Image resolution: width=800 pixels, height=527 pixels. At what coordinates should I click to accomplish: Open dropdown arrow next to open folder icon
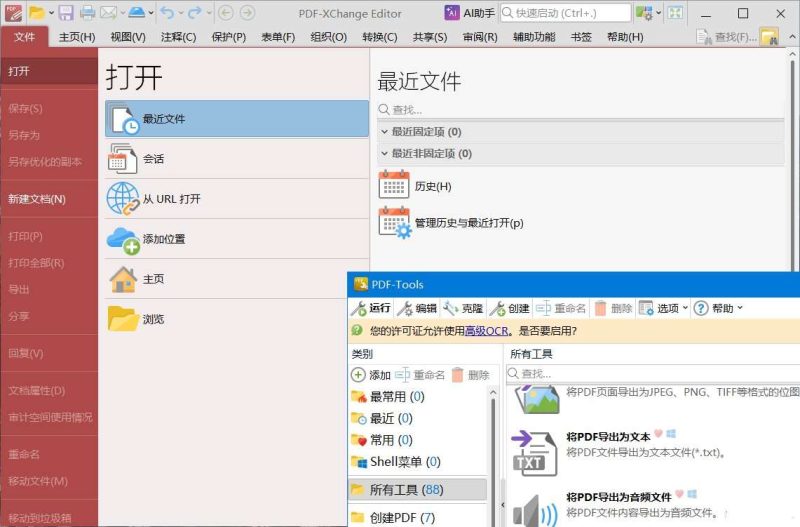pos(51,13)
